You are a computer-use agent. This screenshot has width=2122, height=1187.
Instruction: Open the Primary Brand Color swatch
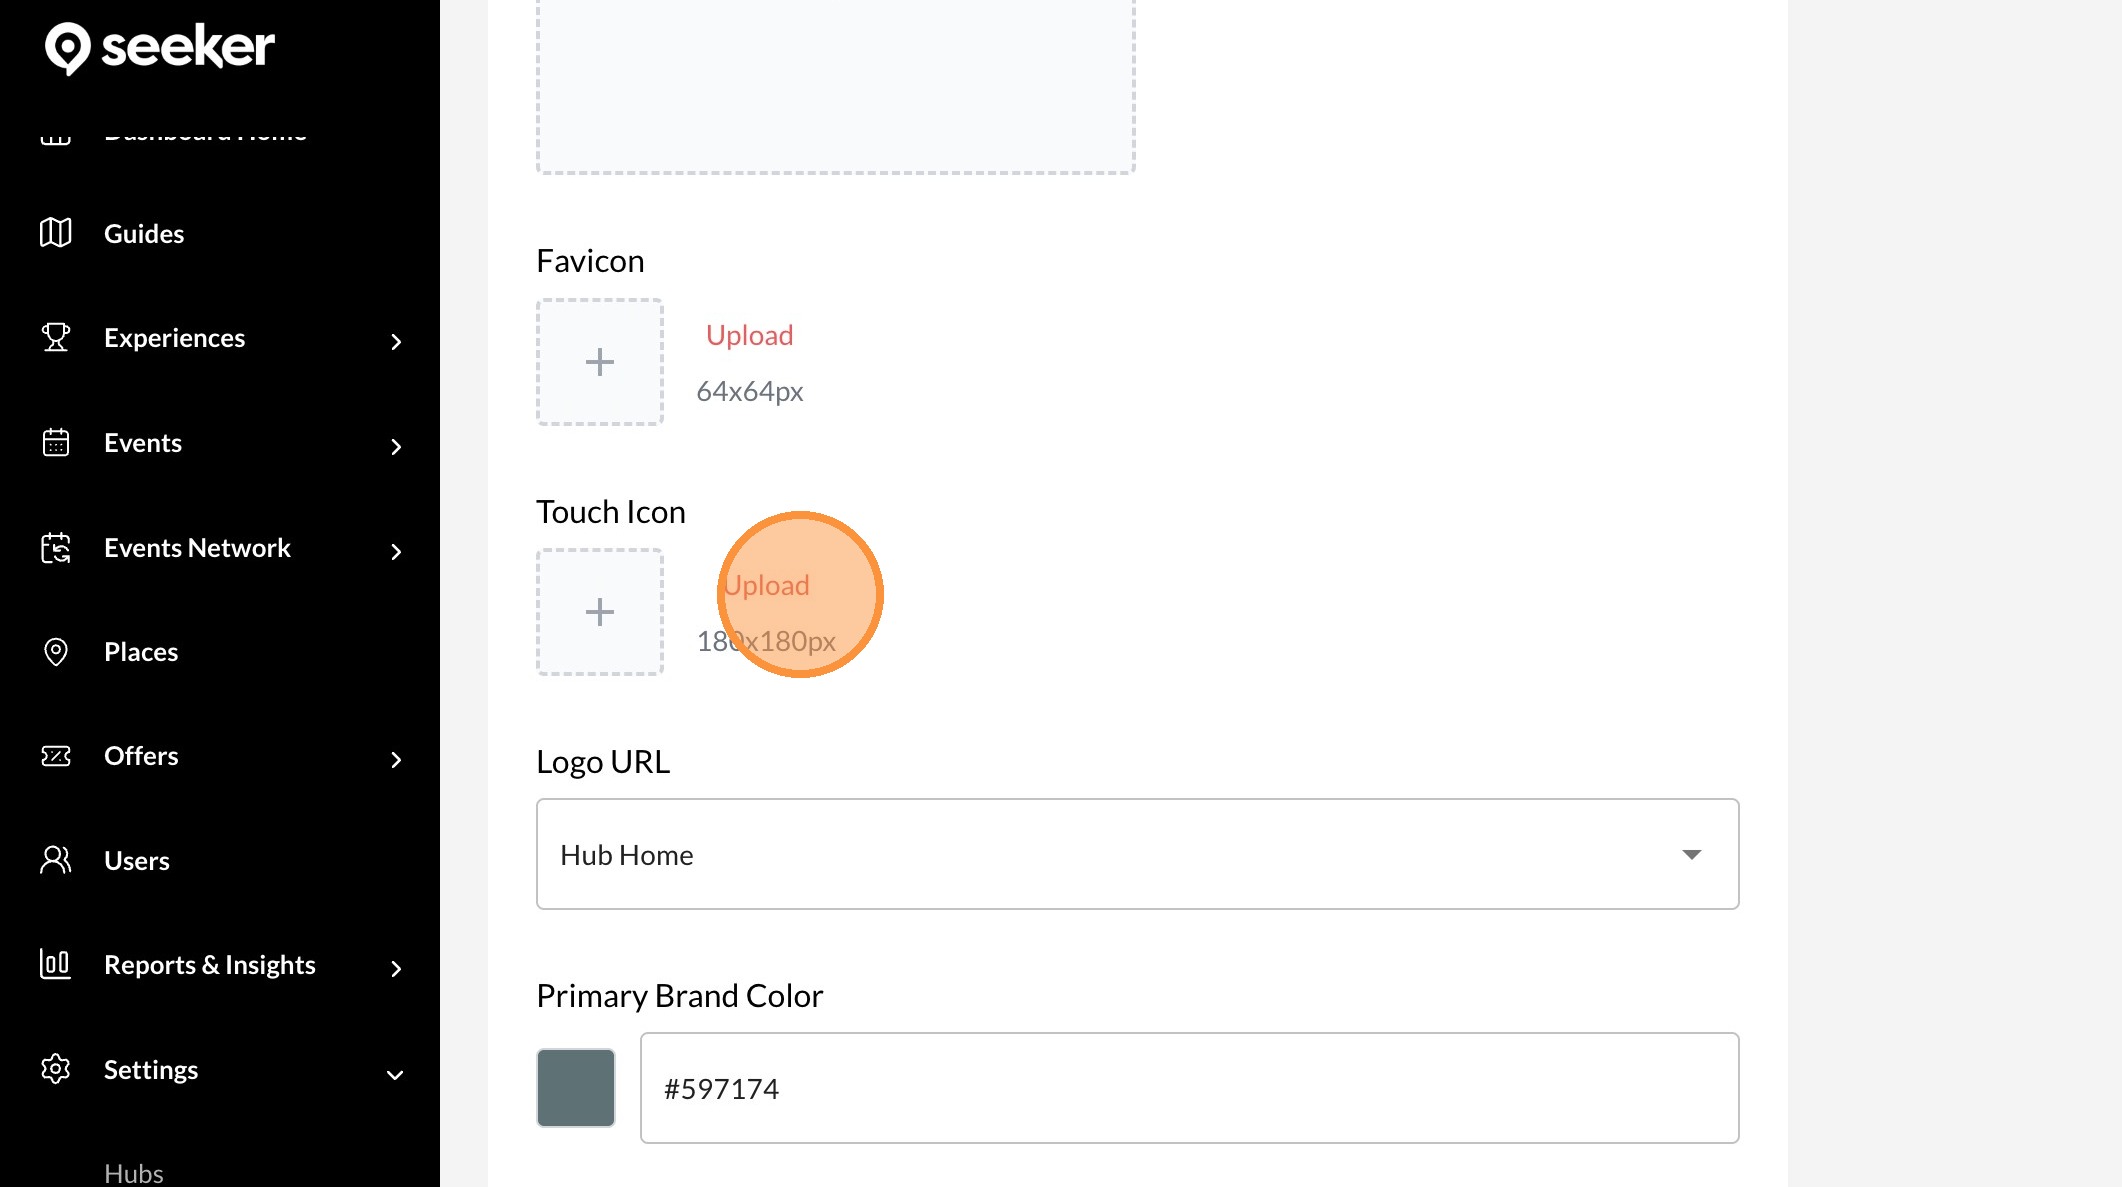[576, 1088]
